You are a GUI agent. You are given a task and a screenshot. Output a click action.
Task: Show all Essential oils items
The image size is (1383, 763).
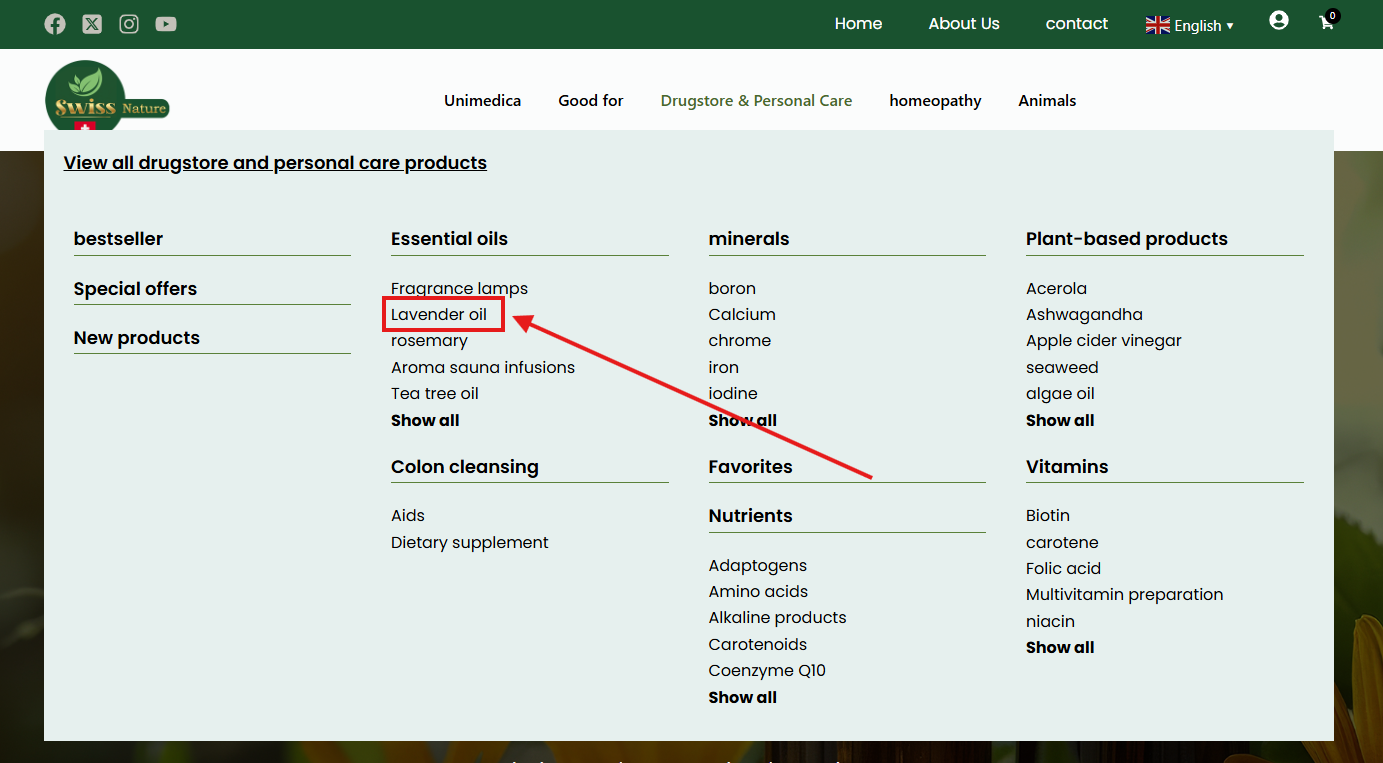tap(425, 420)
